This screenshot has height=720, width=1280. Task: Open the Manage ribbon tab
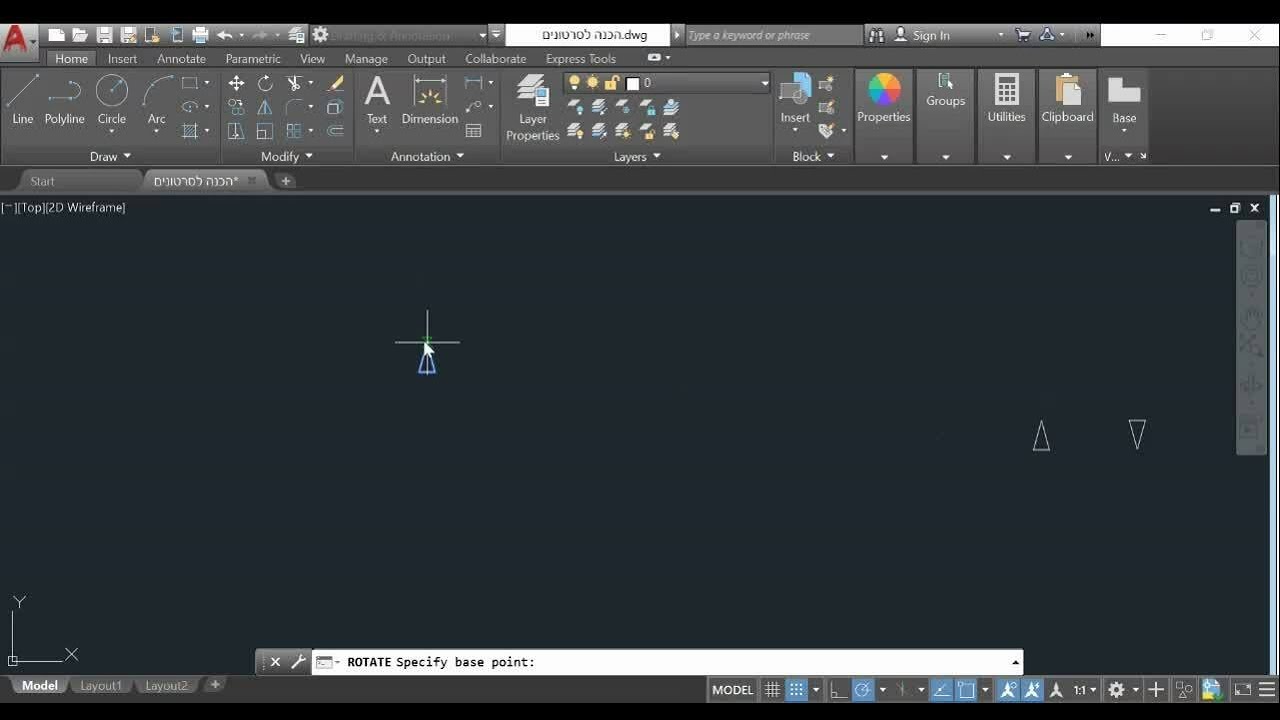pos(366,59)
